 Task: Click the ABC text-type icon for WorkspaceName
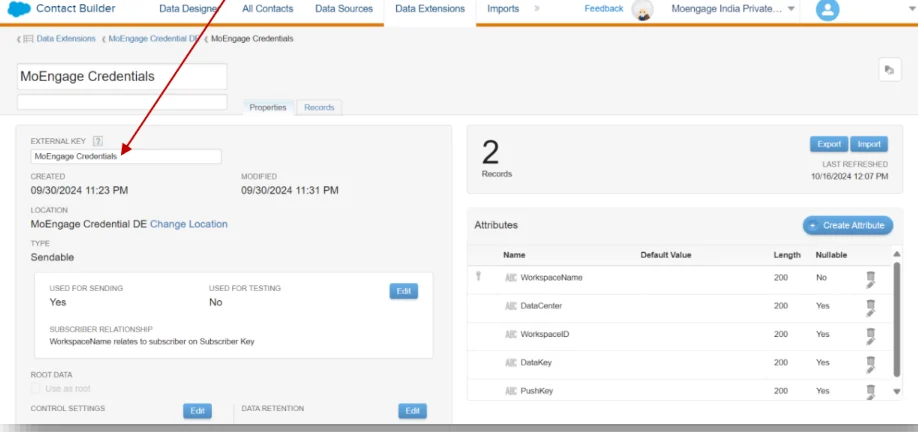click(511, 277)
